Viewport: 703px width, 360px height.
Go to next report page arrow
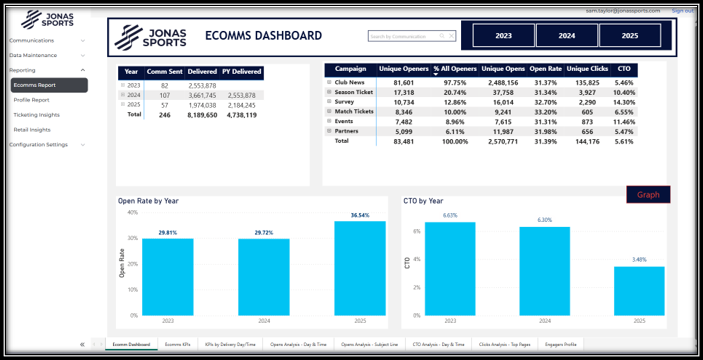tap(101, 344)
